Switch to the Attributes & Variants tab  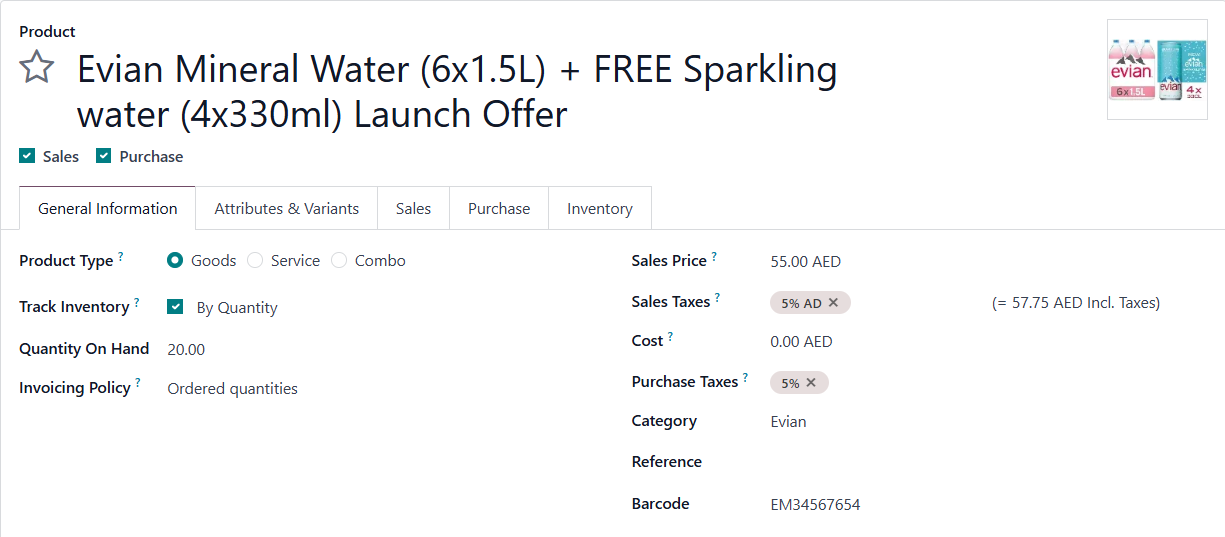point(287,209)
